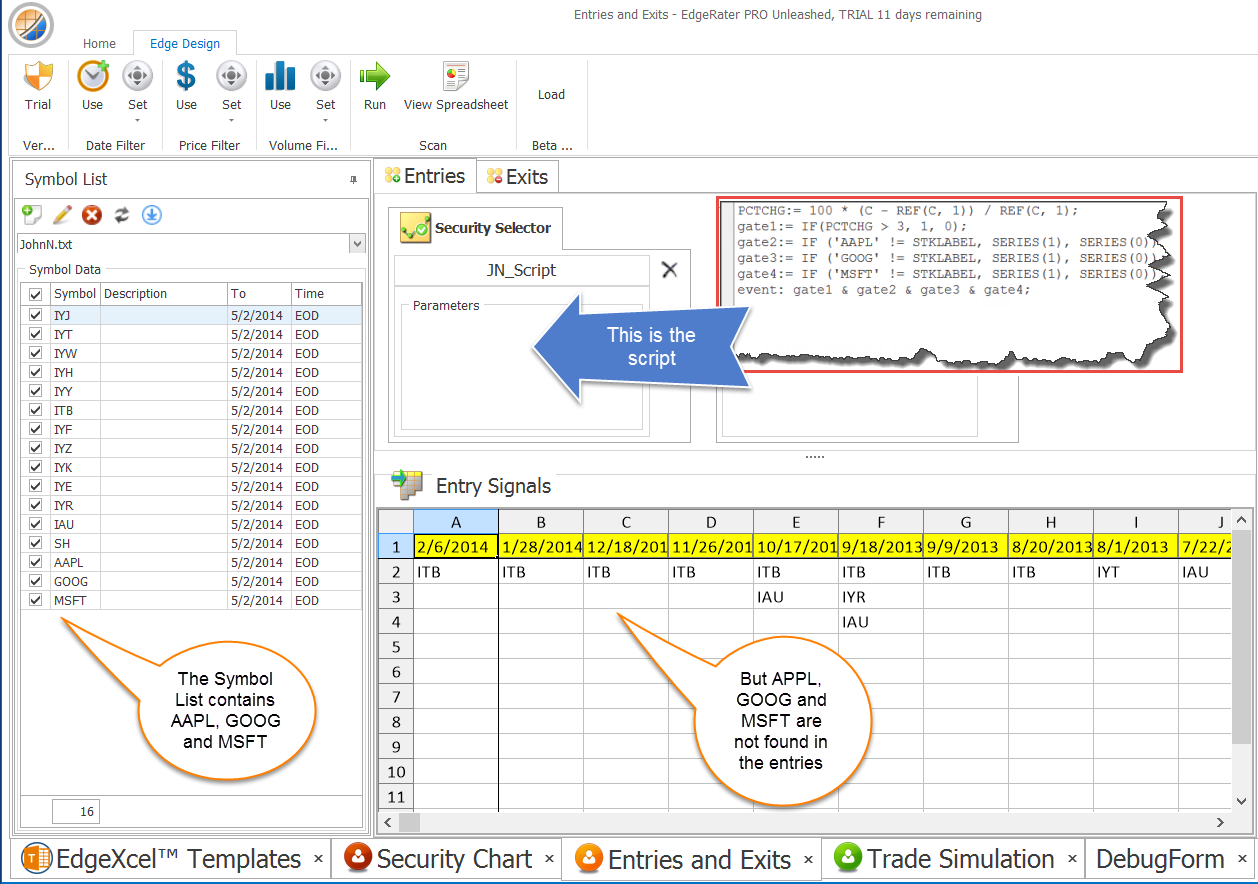Refresh the symbol list icon
The height and width of the screenshot is (884, 1258).
click(x=122, y=214)
